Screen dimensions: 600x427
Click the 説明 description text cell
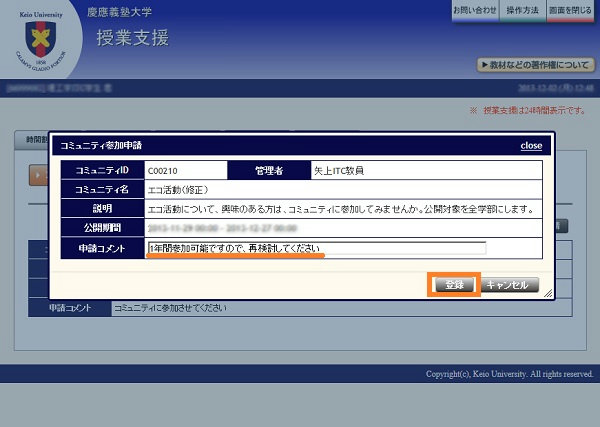click(340, 210)
